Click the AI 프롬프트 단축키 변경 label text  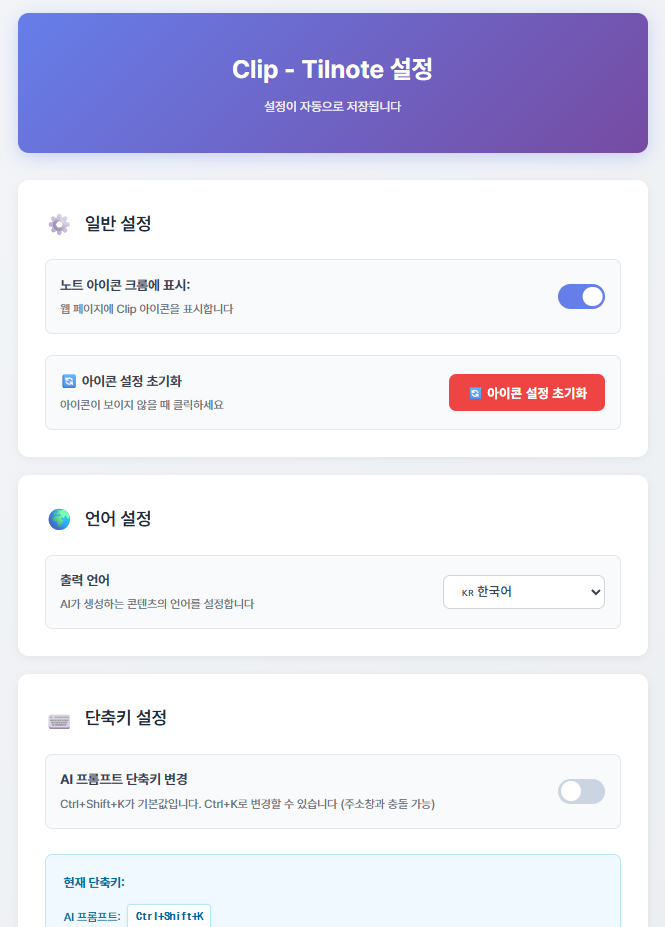124,779
